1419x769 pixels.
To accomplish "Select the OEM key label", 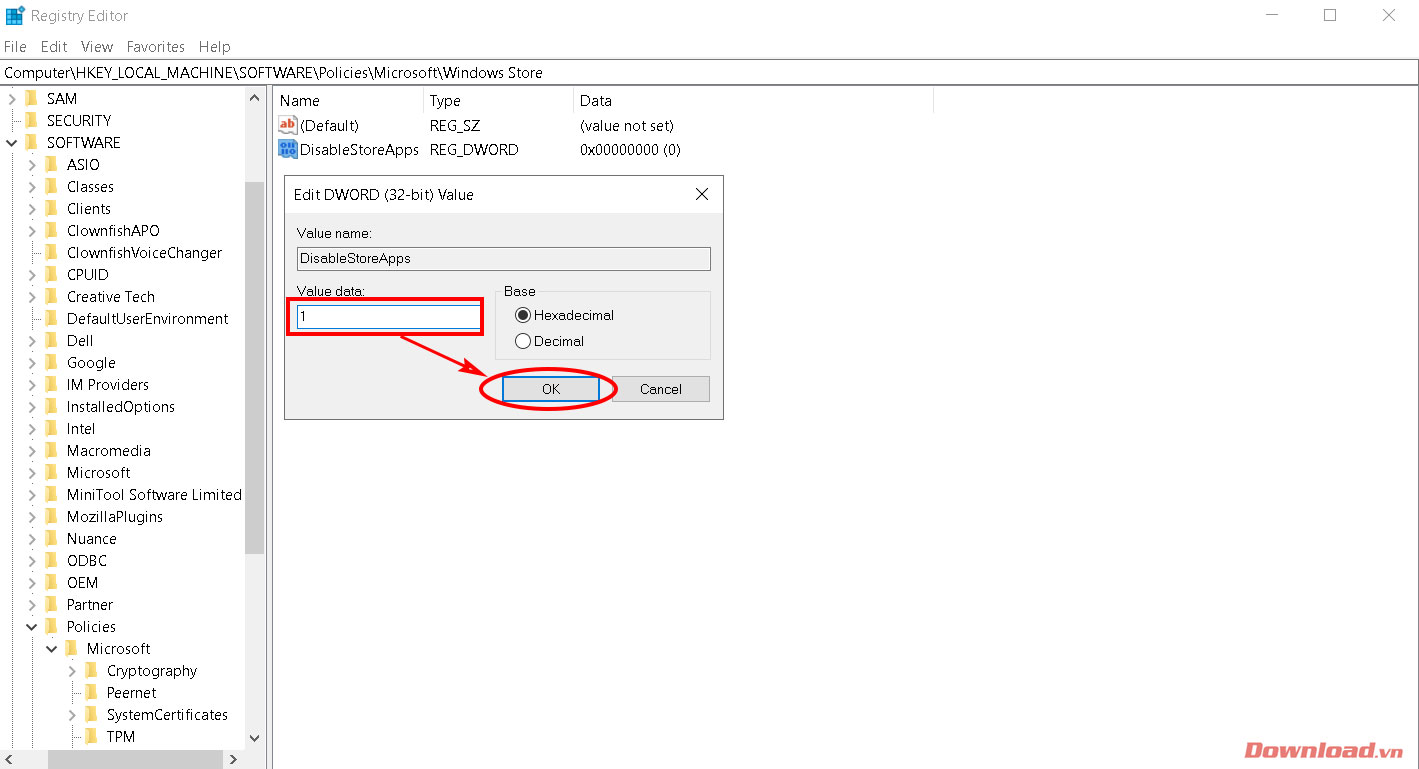I will [x=83, y=583].
